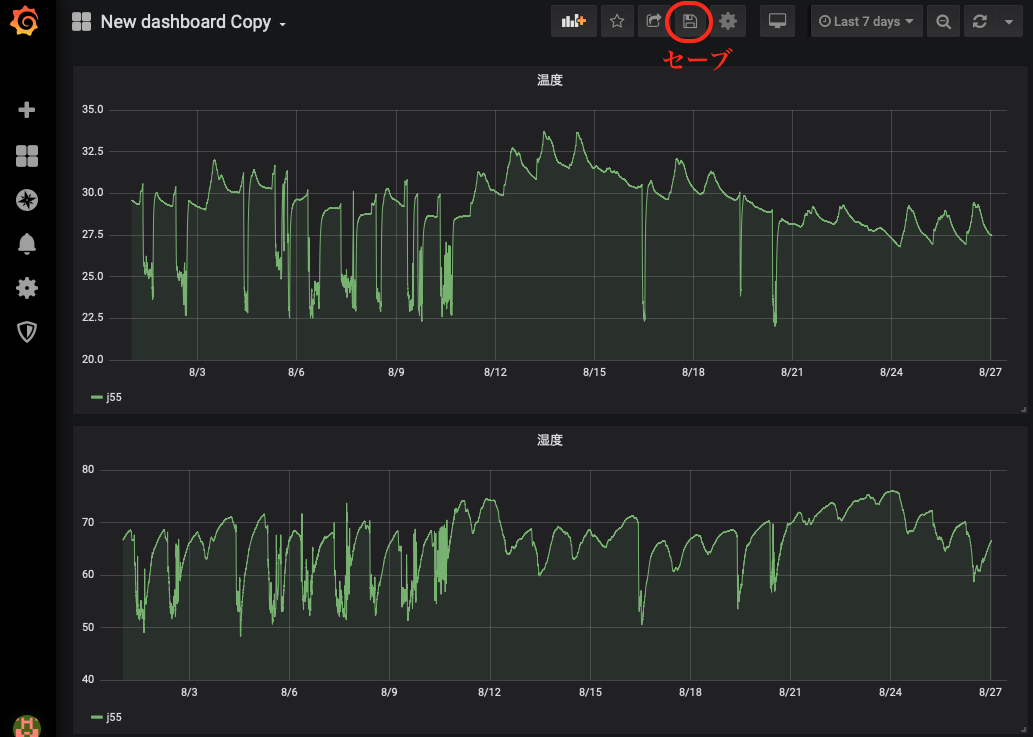Open dashboard settings gear in toolbar
This screenshot has height=737, width=1033.
point(728,21)
